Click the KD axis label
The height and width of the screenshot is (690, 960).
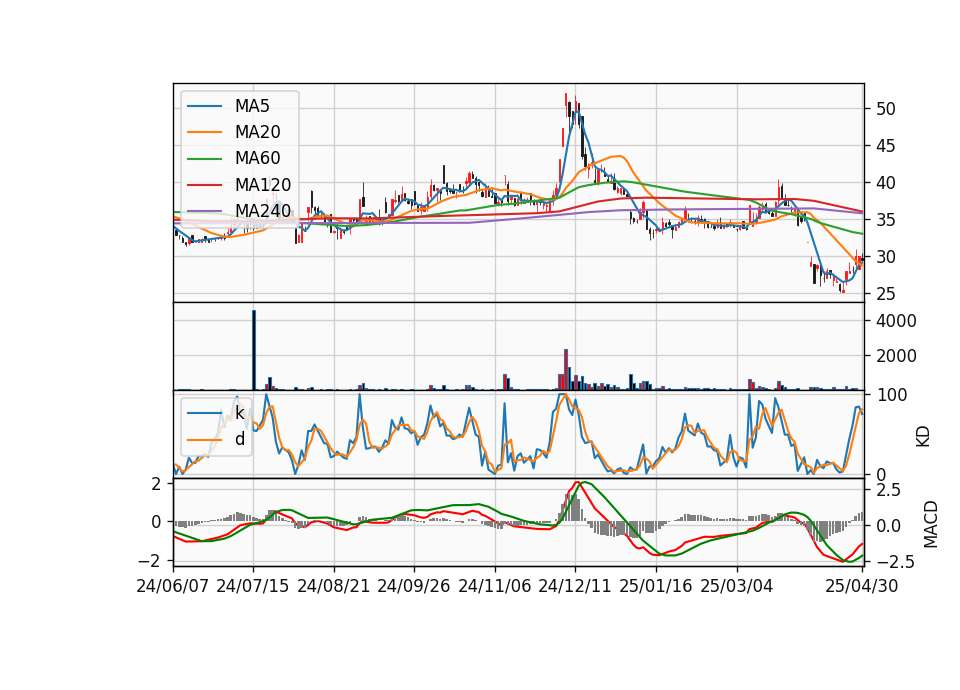tap(923, 436)
